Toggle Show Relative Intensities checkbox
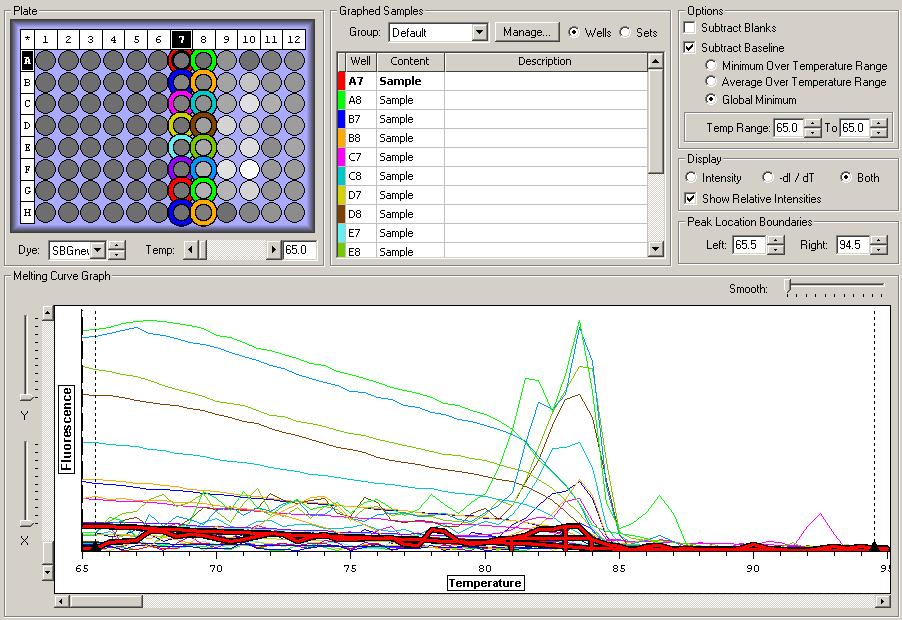The width and height of the screenshot is (902, 620). [690, 198]
